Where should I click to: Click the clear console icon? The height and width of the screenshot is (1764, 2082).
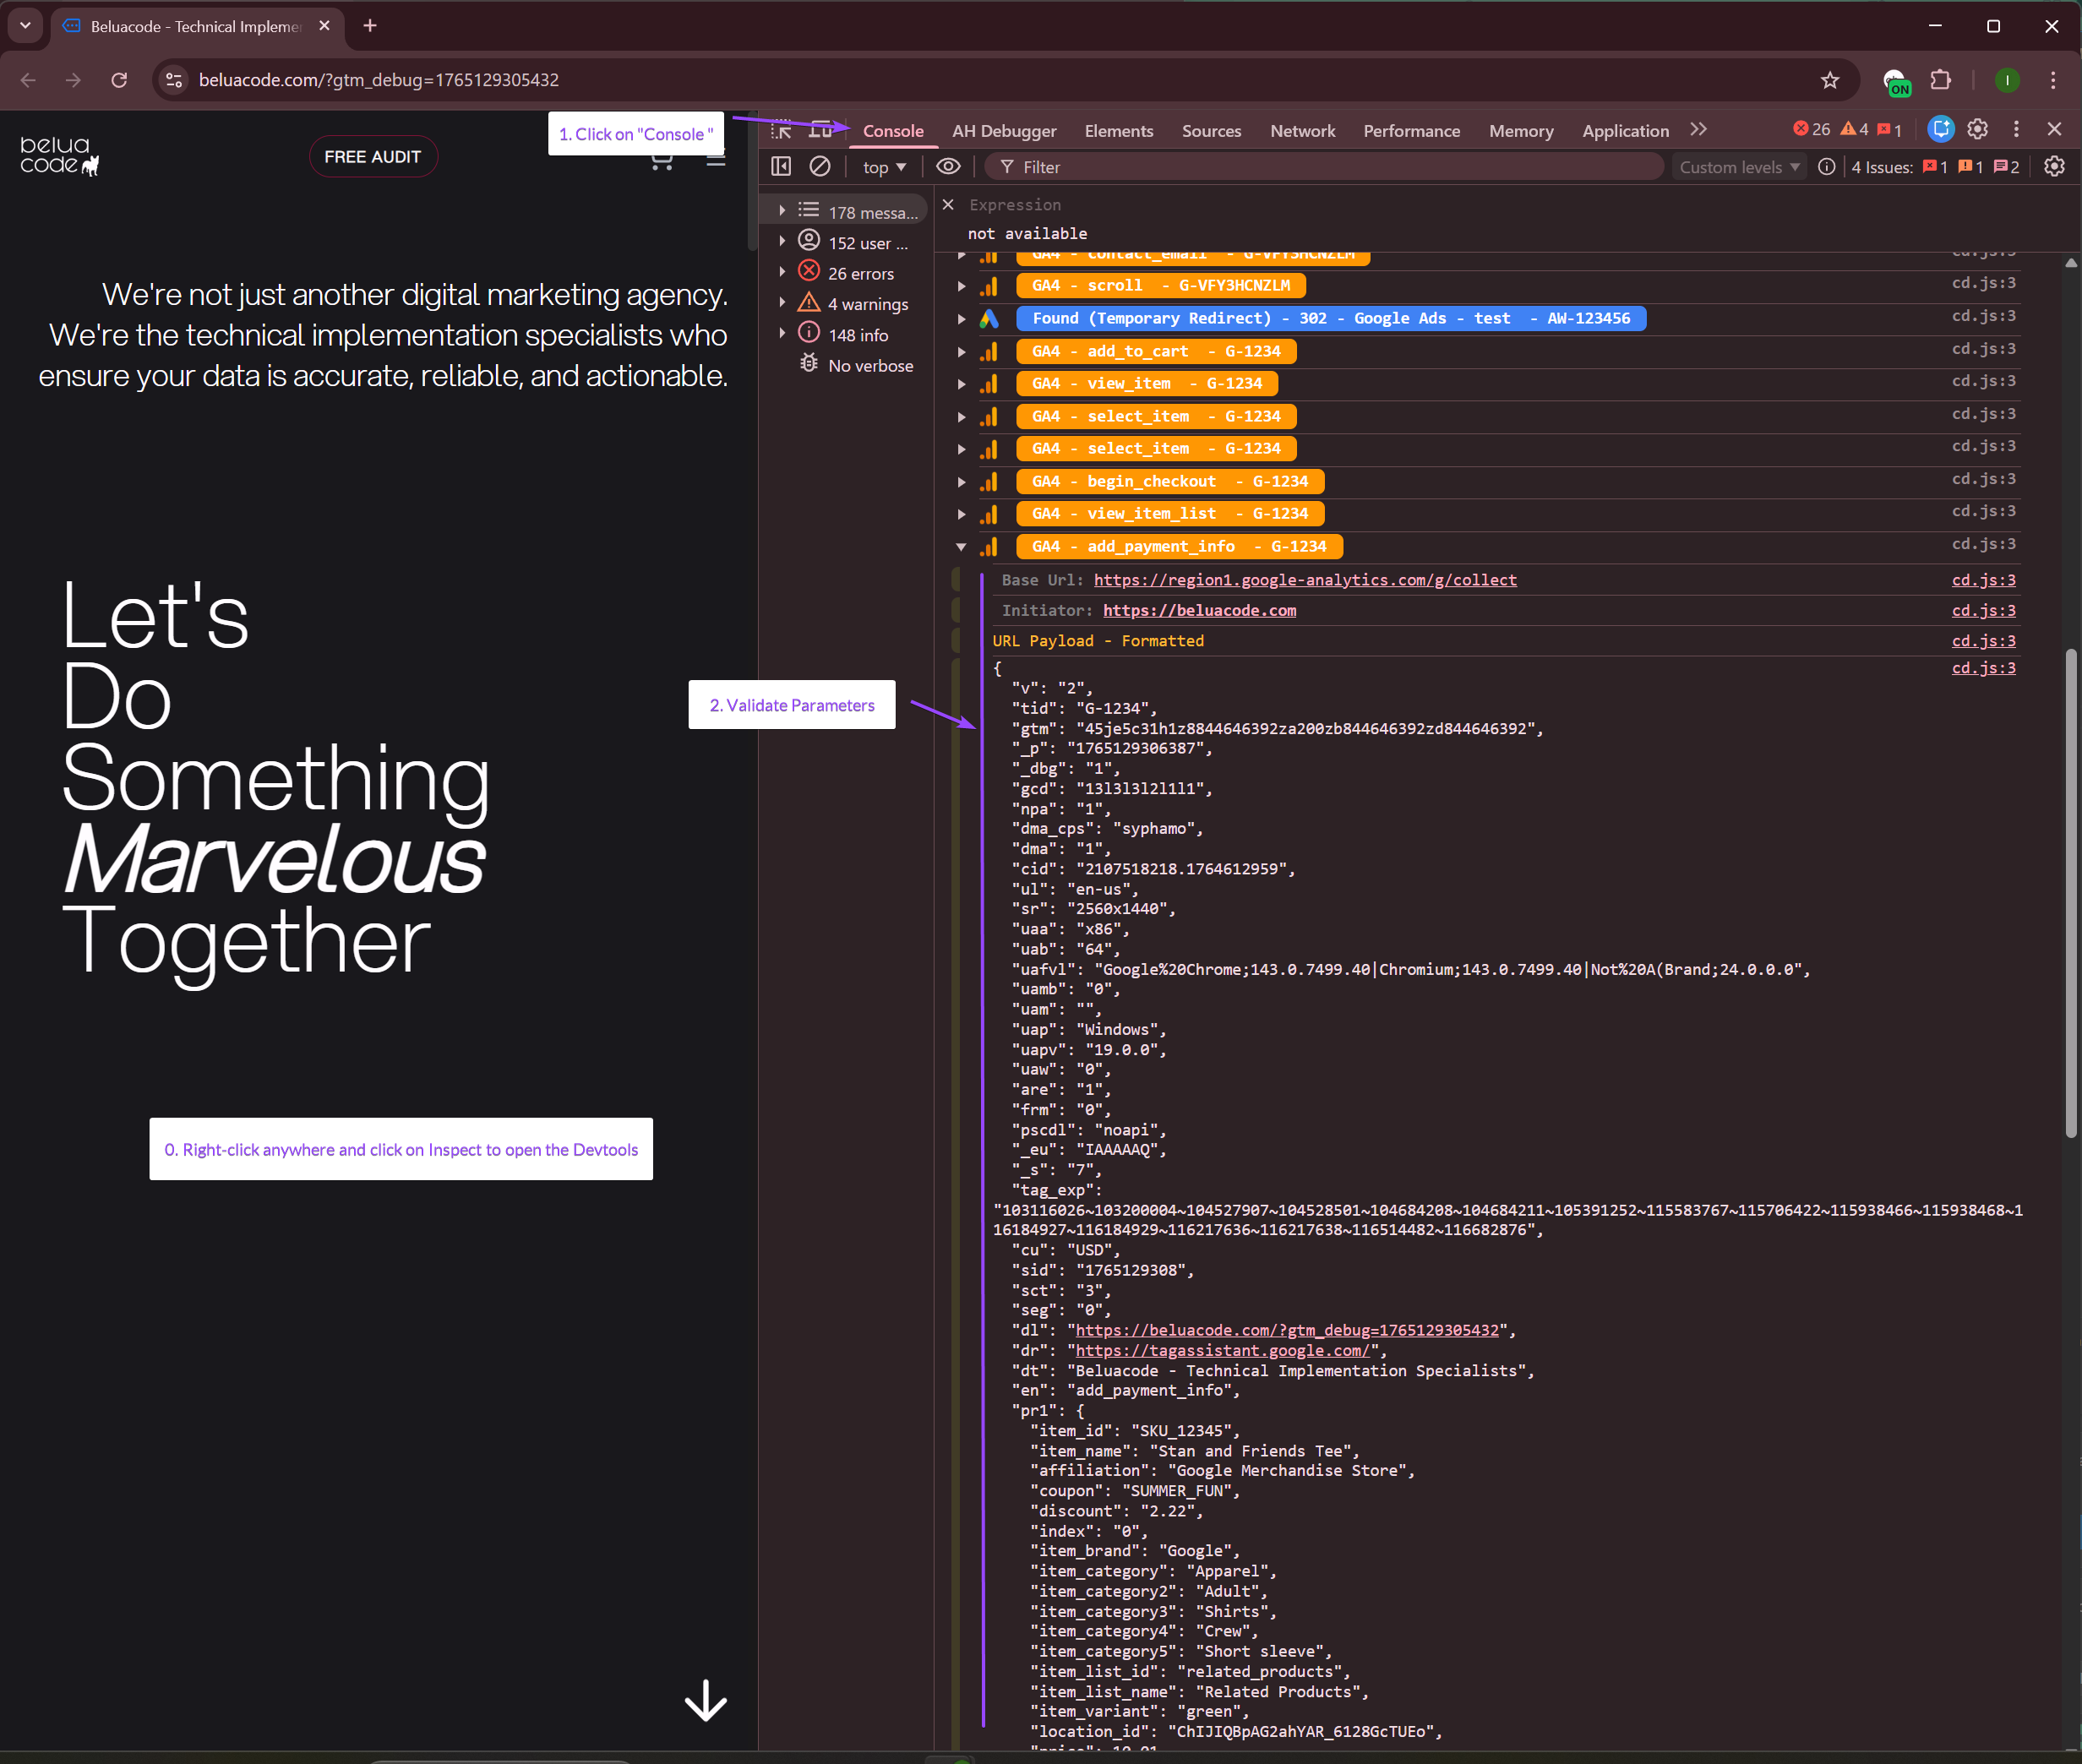click(820, 166)
